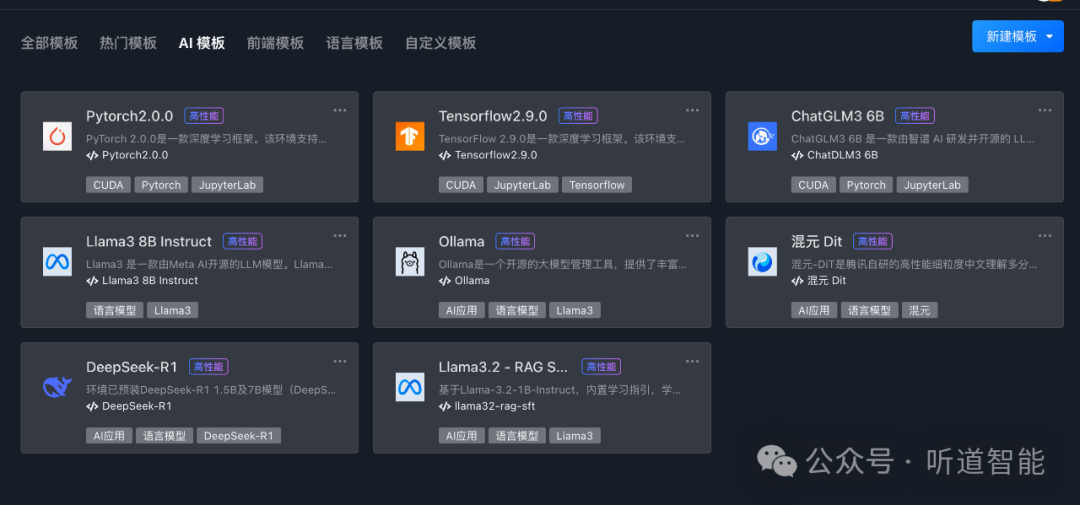Click the Tensorflow tag on Tensorflow2.9.0 card
Image resolution: width=1080 pixels, height=505 pixels.
click(x=597, y=185)
